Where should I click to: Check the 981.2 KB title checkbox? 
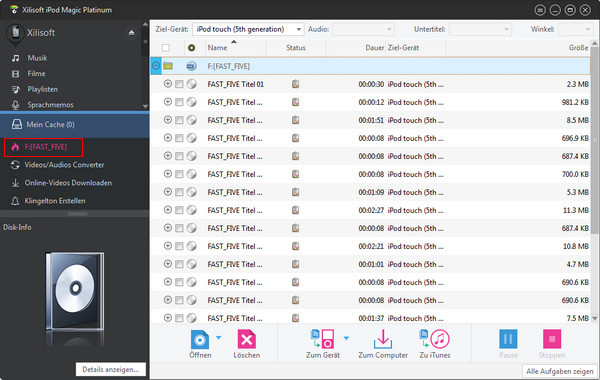pyautogui.click(x=179, y=103)
